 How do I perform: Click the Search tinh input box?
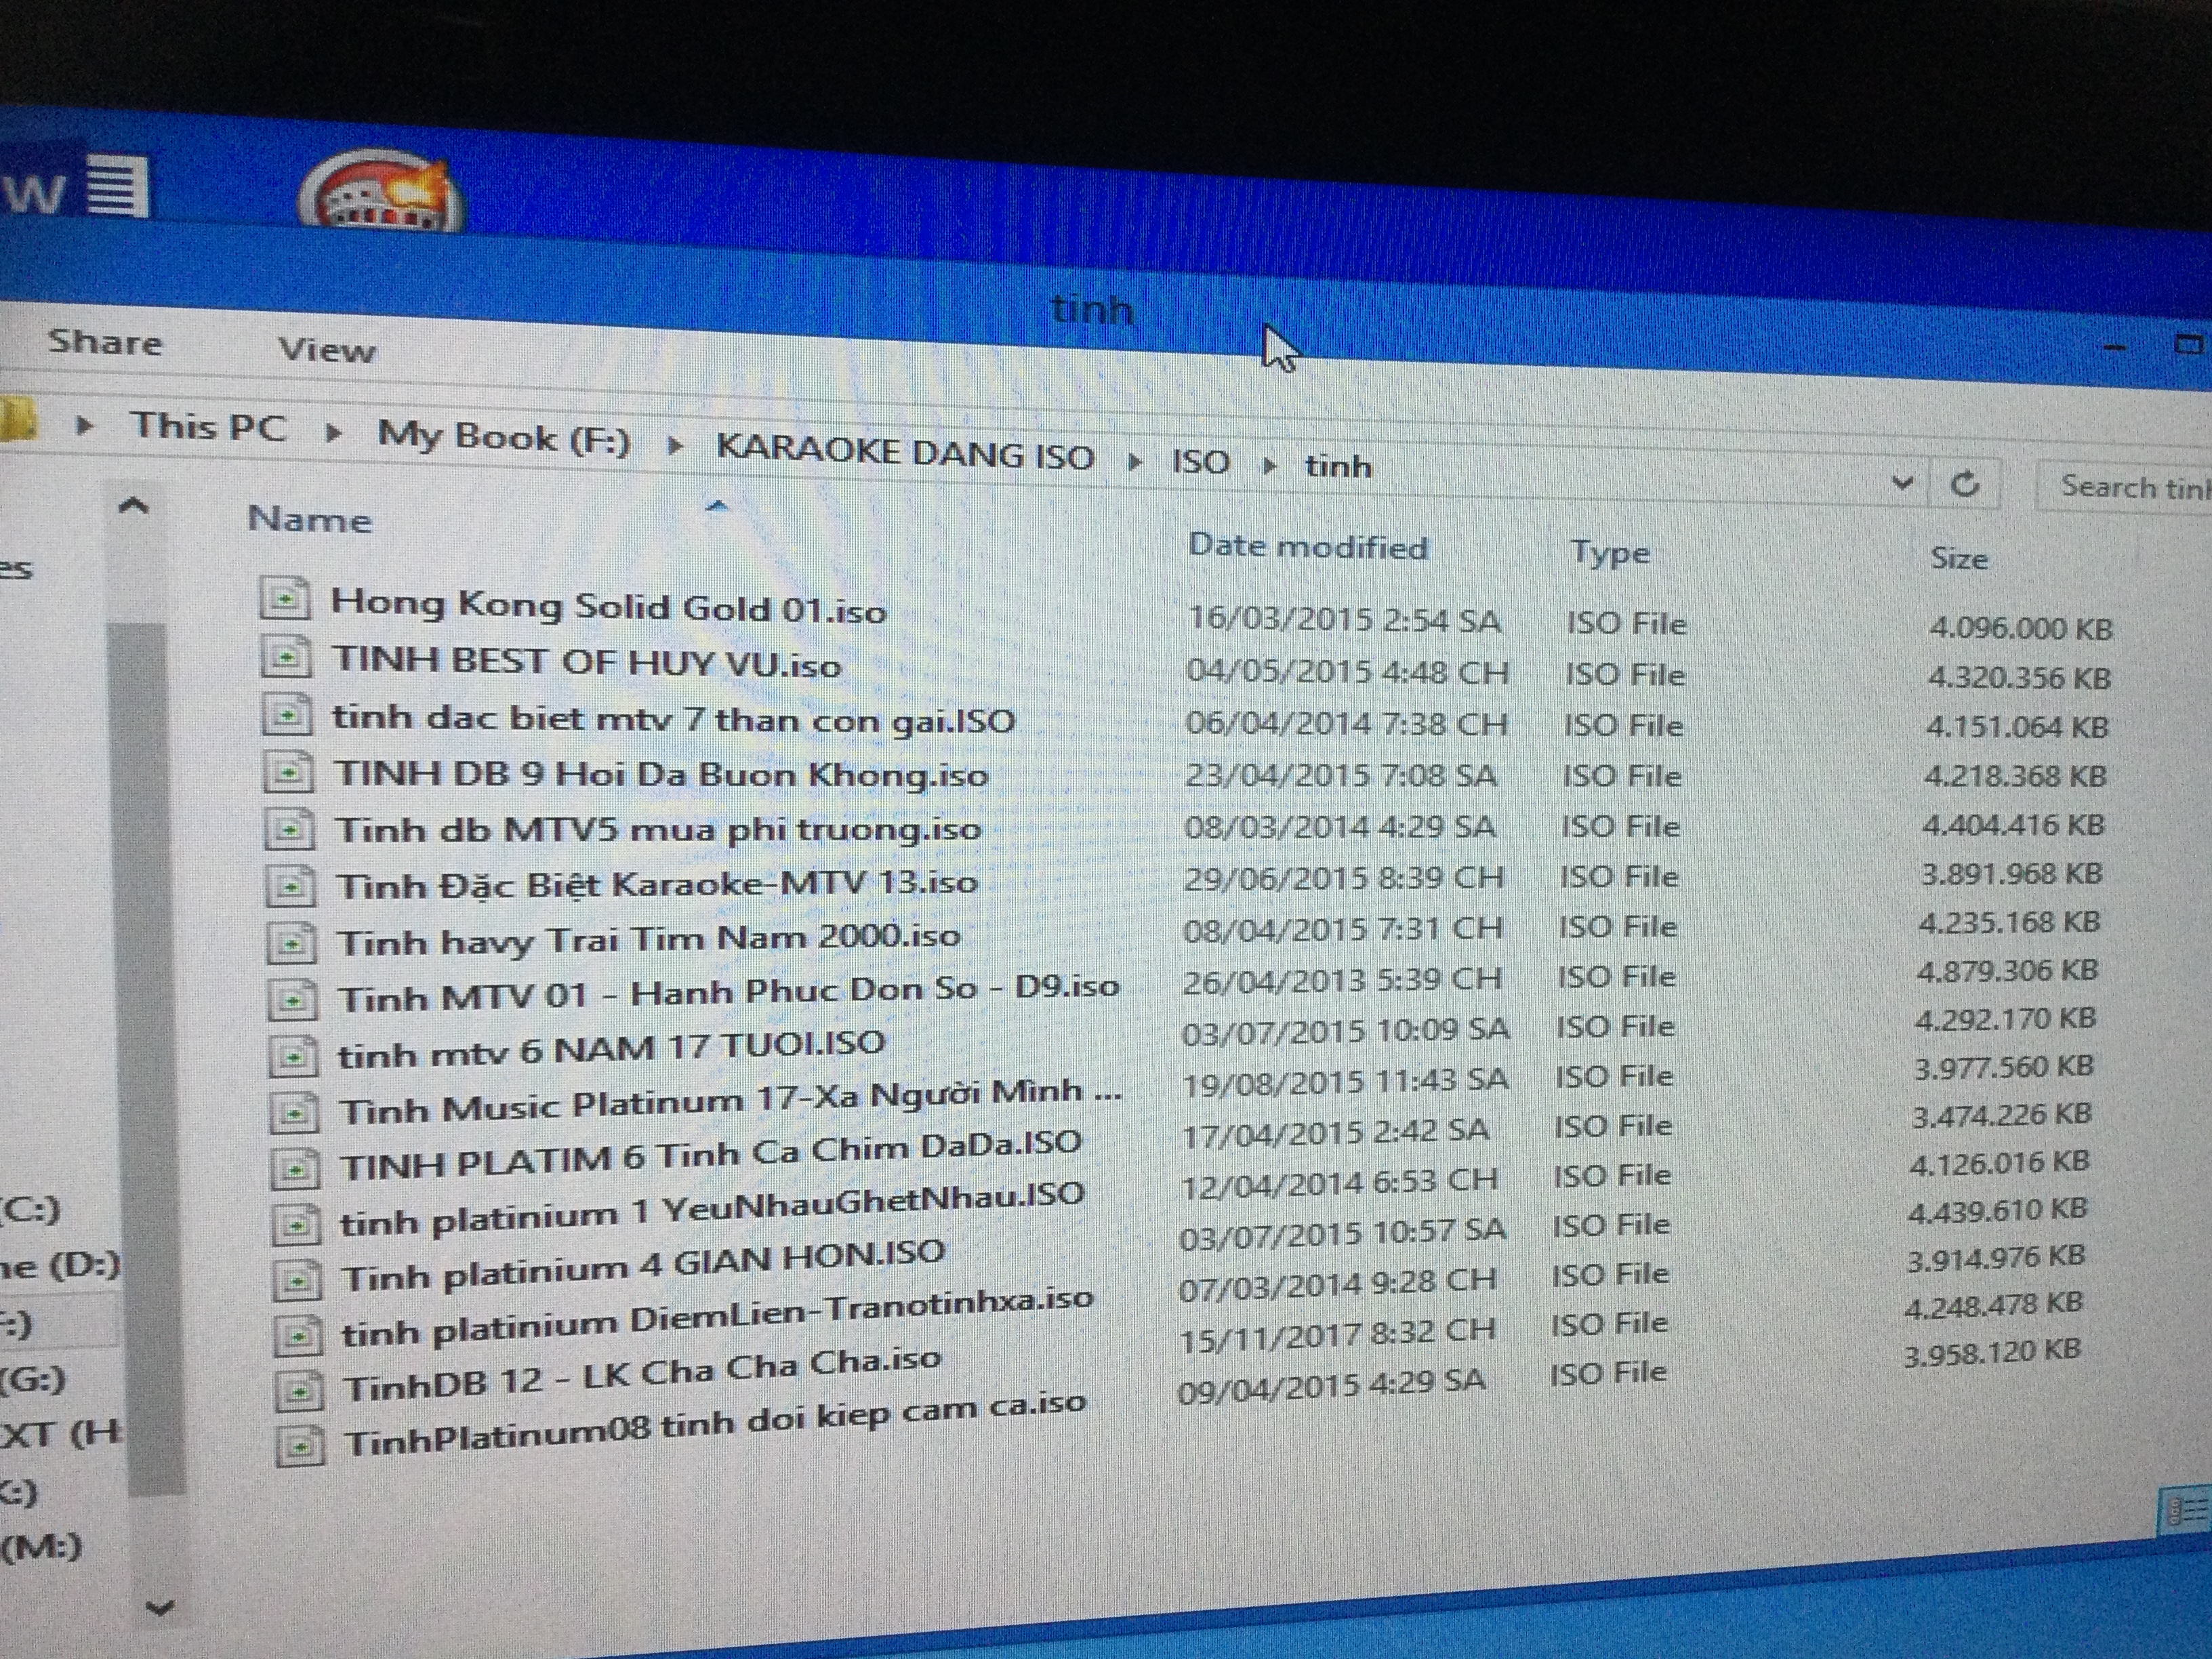pyautogui.click(x=2125, y=488)
